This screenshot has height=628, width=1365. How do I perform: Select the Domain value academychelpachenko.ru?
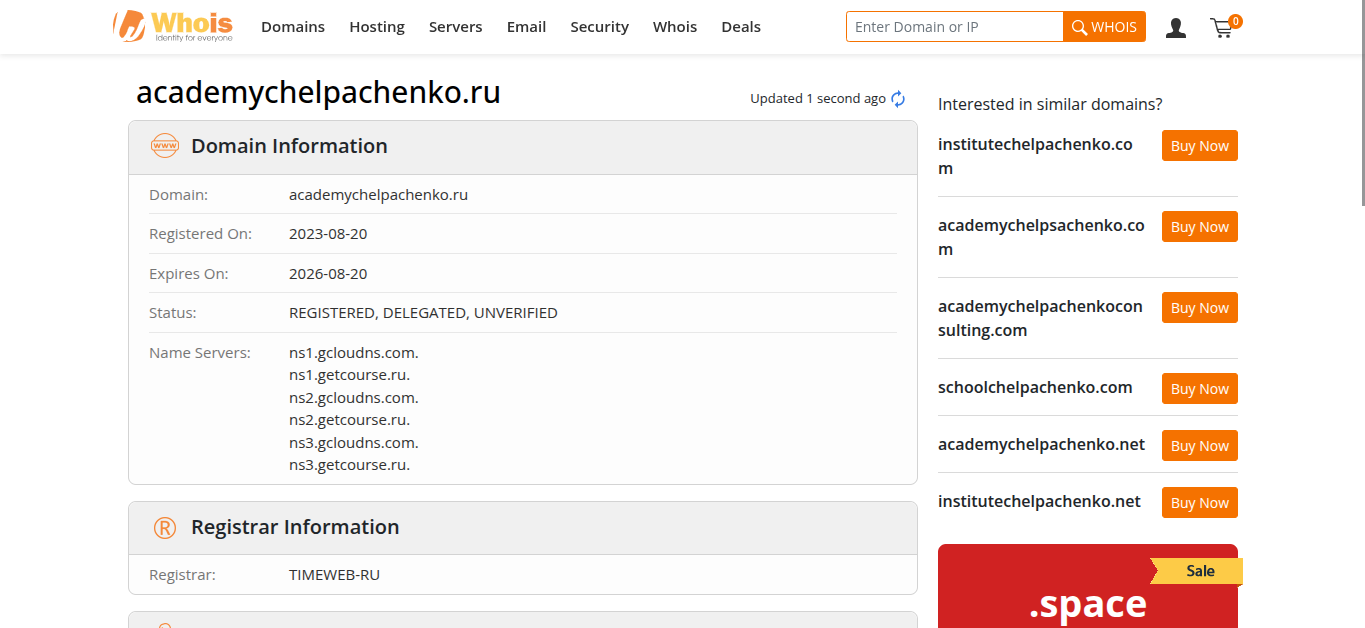(378, 195)
